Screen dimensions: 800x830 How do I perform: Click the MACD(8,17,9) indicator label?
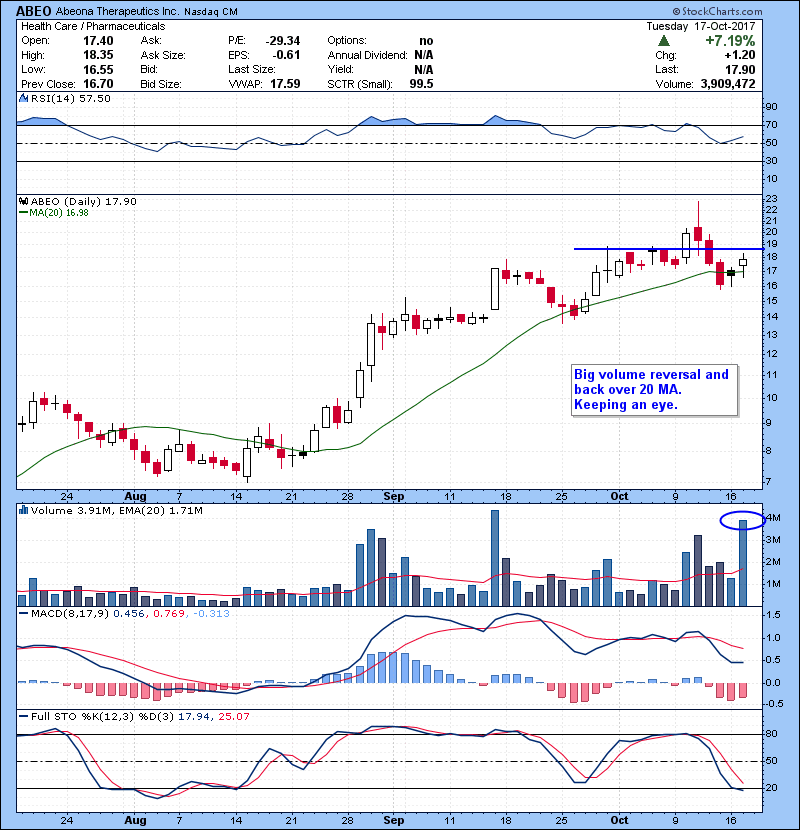[70, 614]
